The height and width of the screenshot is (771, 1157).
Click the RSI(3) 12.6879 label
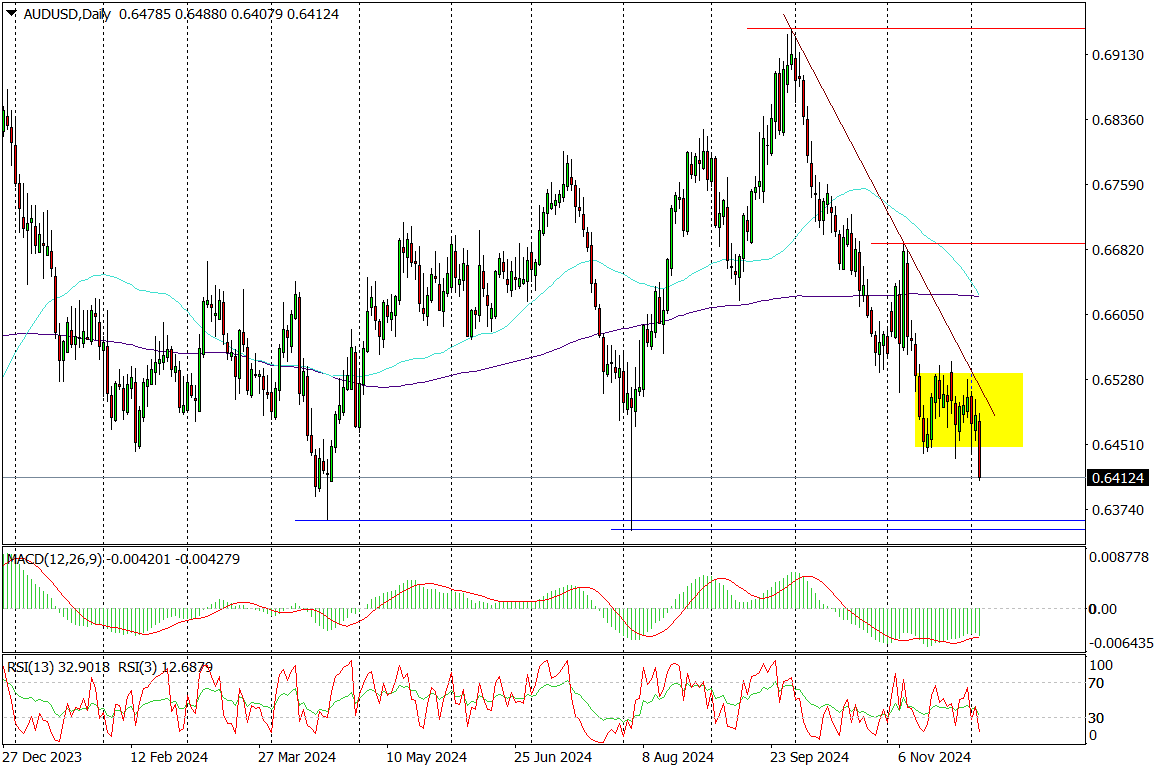(165, 667)
